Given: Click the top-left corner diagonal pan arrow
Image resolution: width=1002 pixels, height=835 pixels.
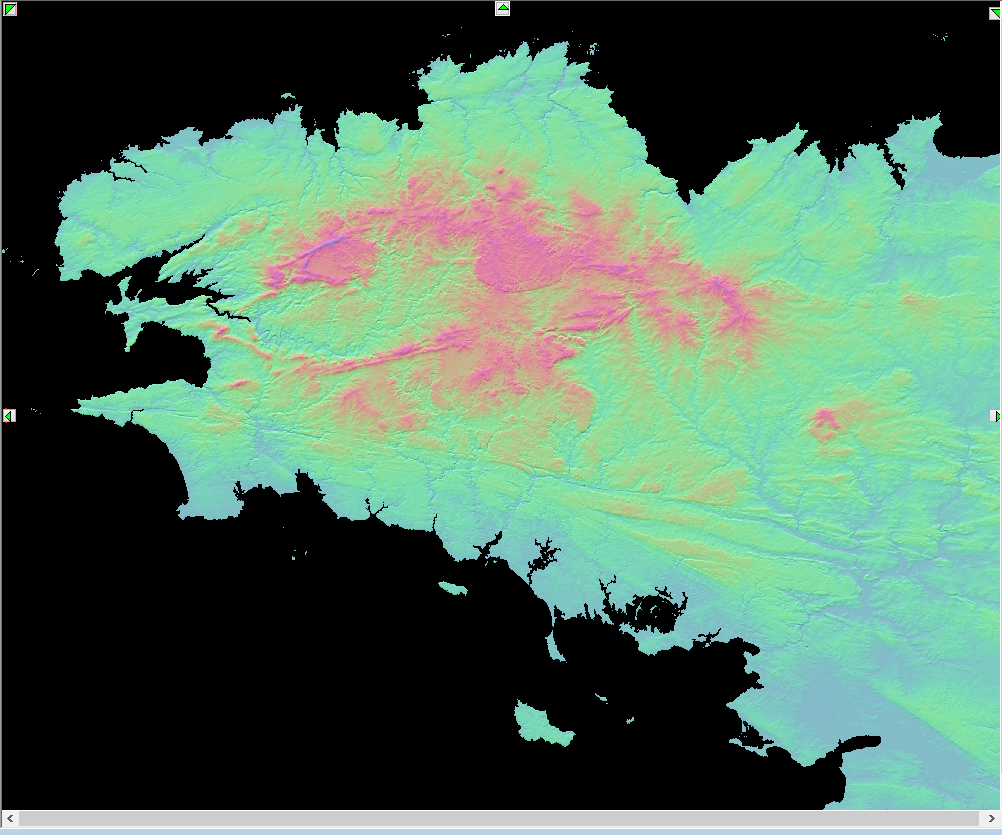Looking at the screenshot, I should point(10,8).
